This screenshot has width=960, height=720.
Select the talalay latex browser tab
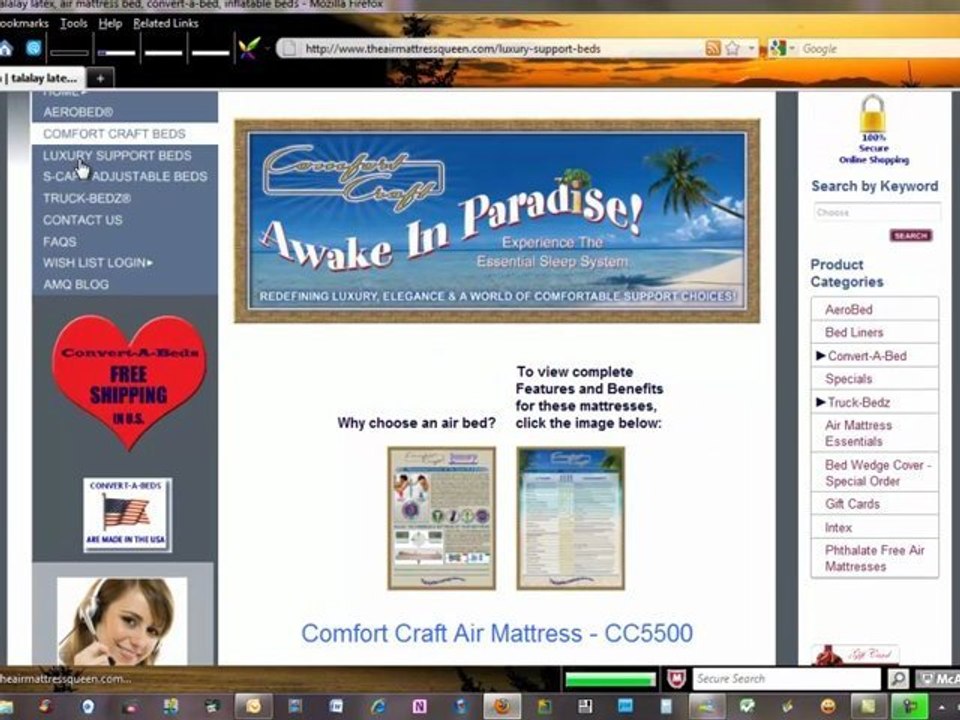point(40,78)
